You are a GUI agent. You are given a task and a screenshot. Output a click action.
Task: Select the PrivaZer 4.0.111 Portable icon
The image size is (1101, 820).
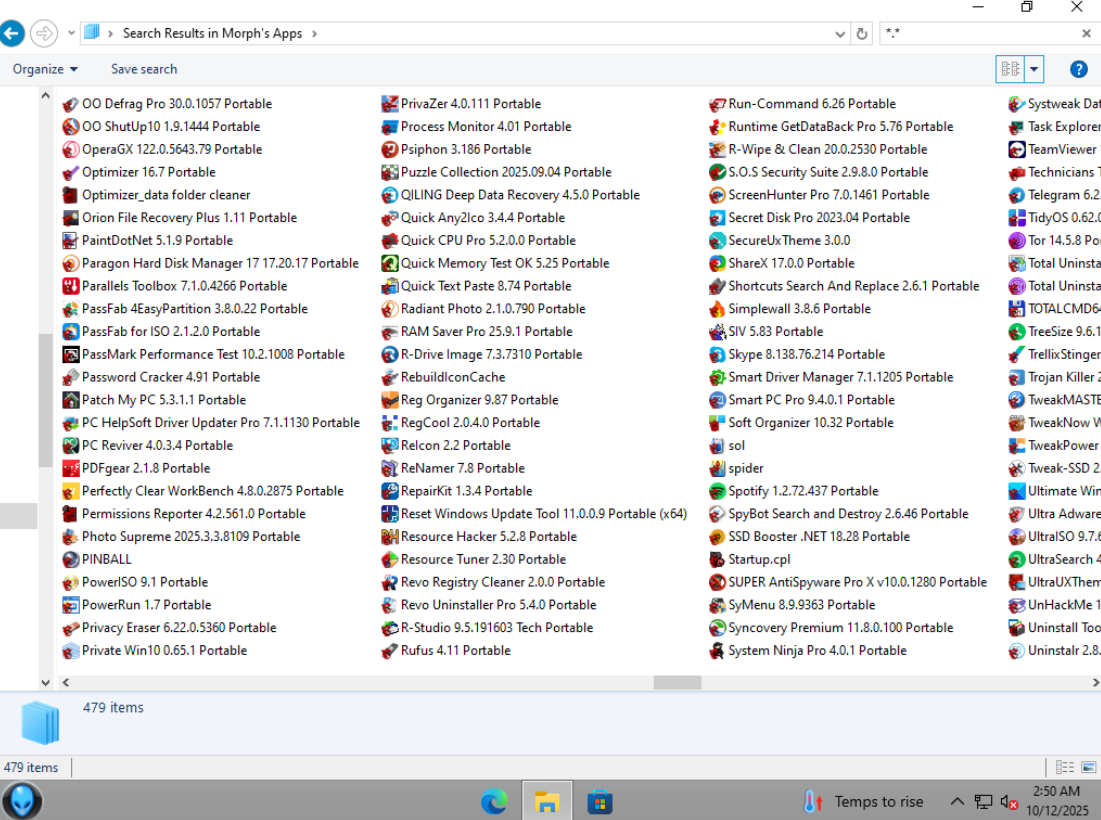[x=390, y=104]
